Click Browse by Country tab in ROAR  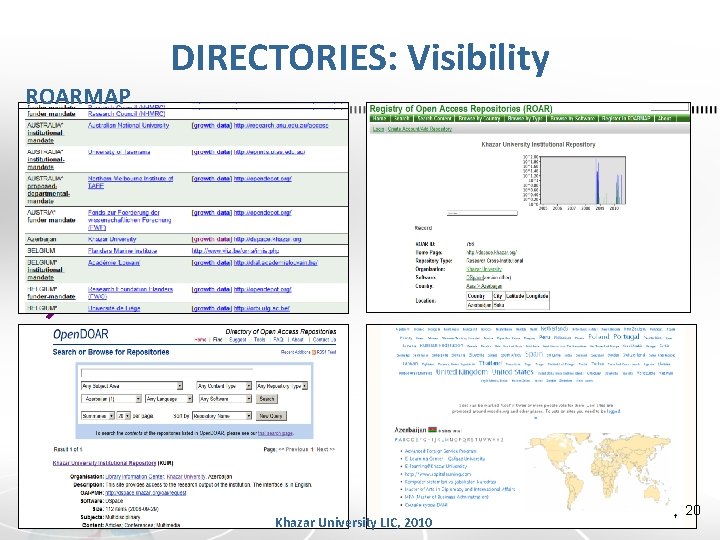click(479, 118)
